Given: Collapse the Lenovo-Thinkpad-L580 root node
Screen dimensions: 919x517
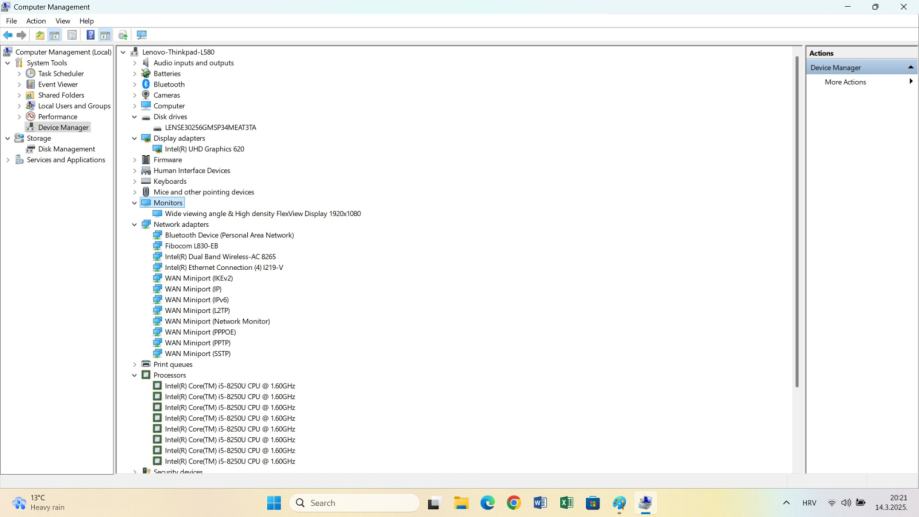Looking at the screenshot, I should [x=123, y=52].
